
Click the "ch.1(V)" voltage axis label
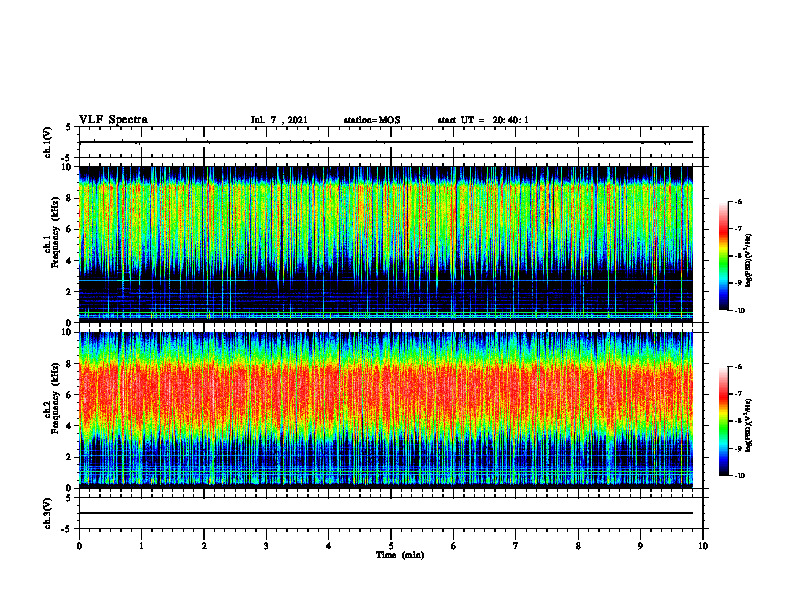tap(47, 142)
